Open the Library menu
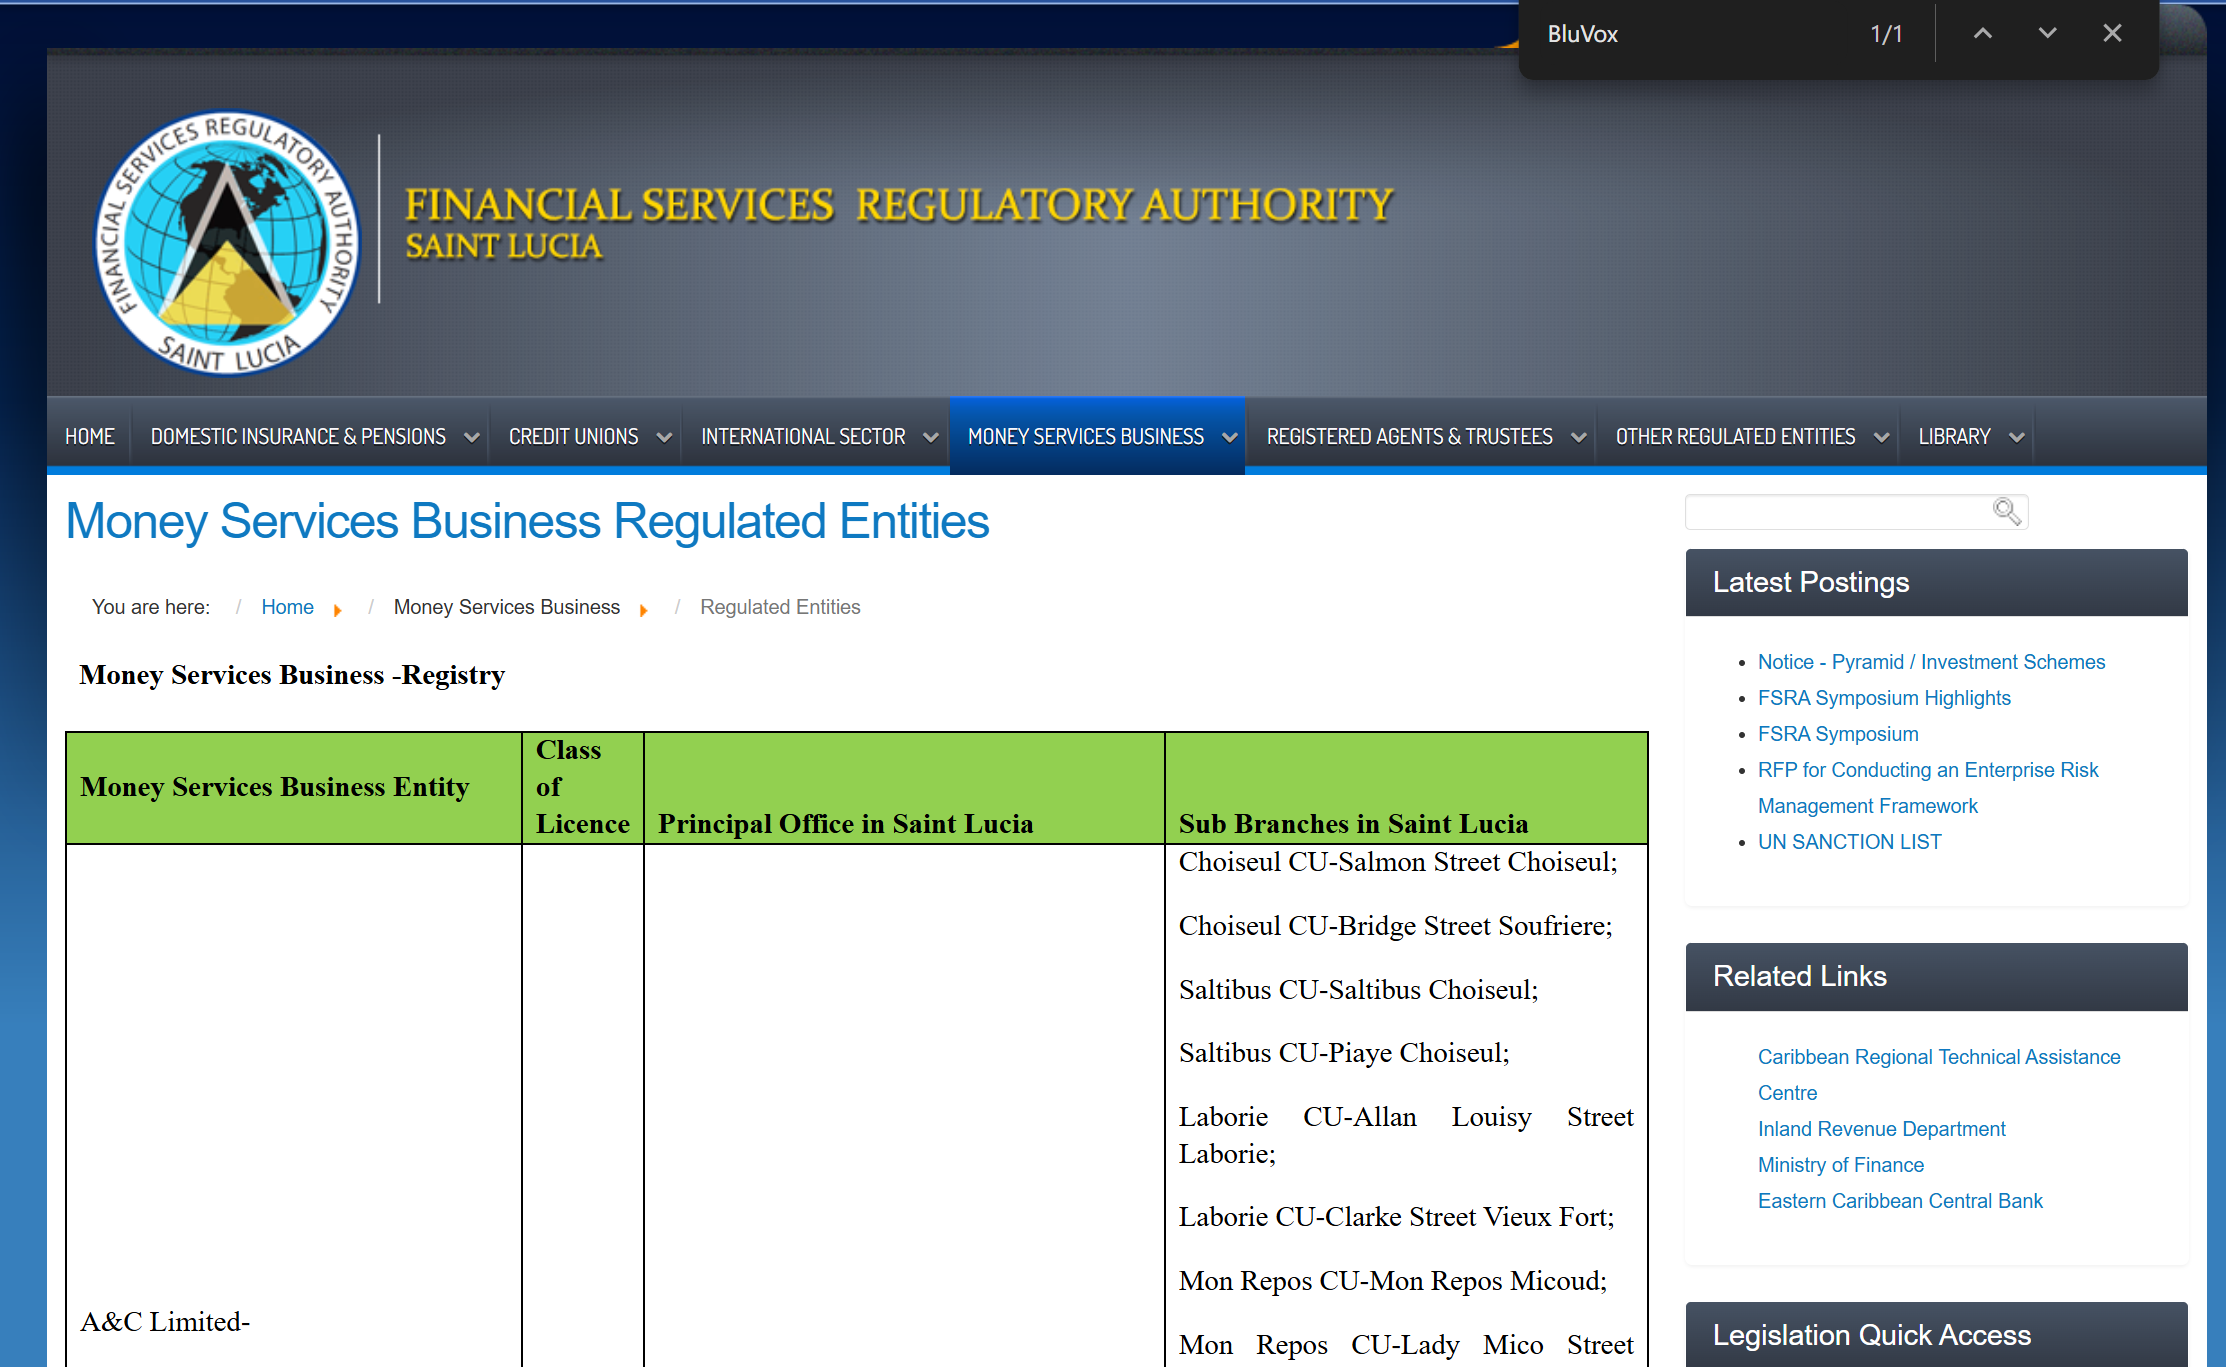The height and width of the screenshot is (1367, 2226). [1954, 437]
